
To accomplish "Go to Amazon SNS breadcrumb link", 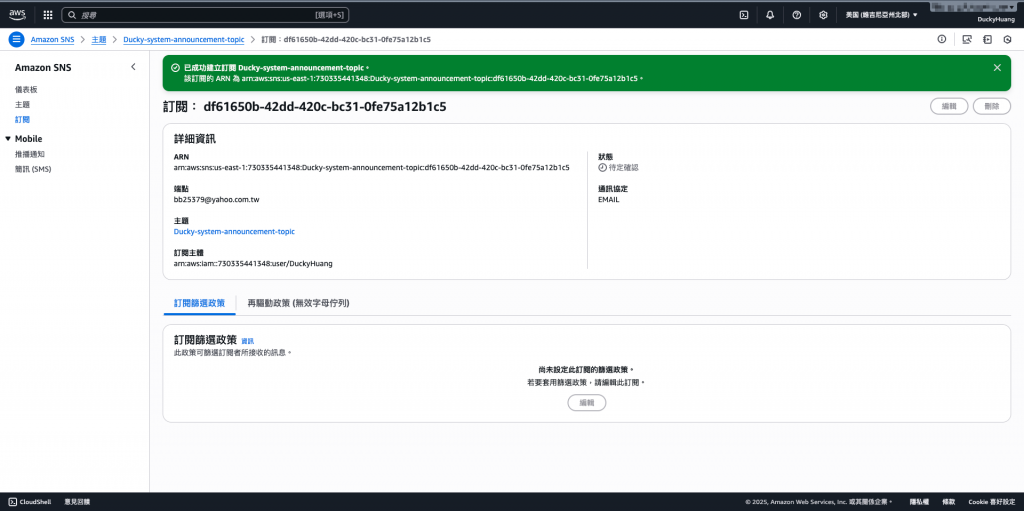I will [x=53, y=39].
